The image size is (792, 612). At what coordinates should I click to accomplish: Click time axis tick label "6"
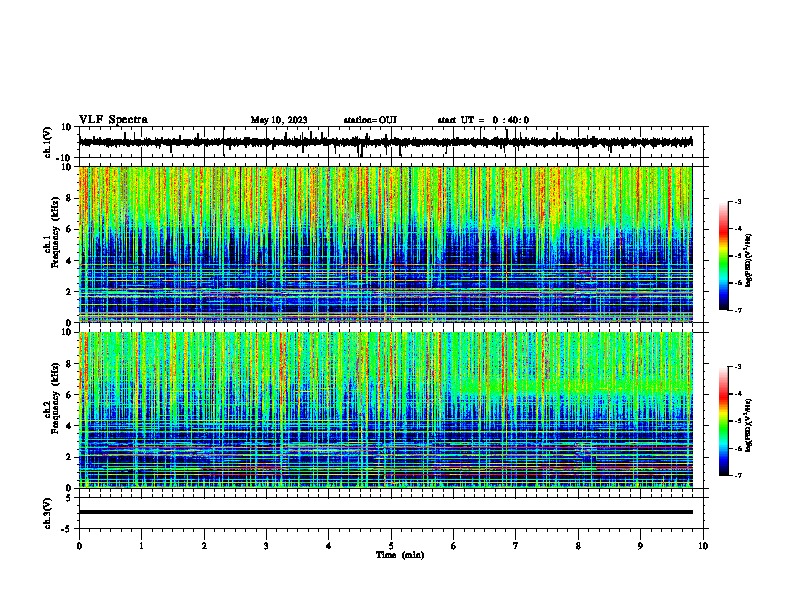[x=454, y=546]
